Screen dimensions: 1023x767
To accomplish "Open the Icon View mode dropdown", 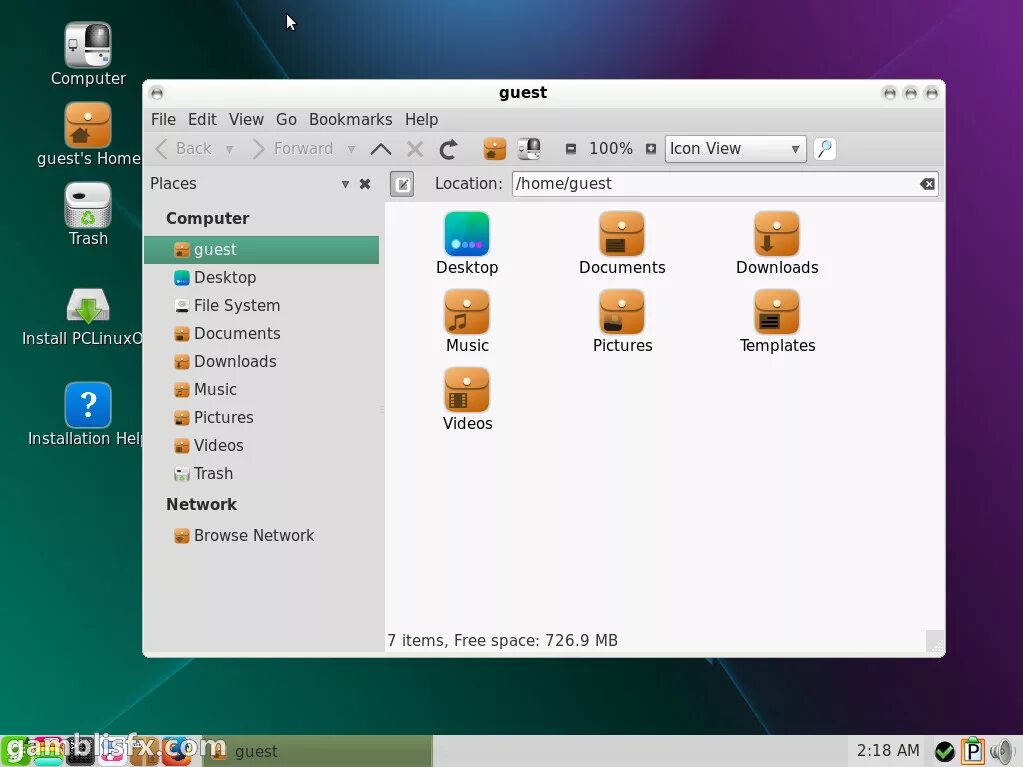I will pyautogui.click(x=735, y=148).
